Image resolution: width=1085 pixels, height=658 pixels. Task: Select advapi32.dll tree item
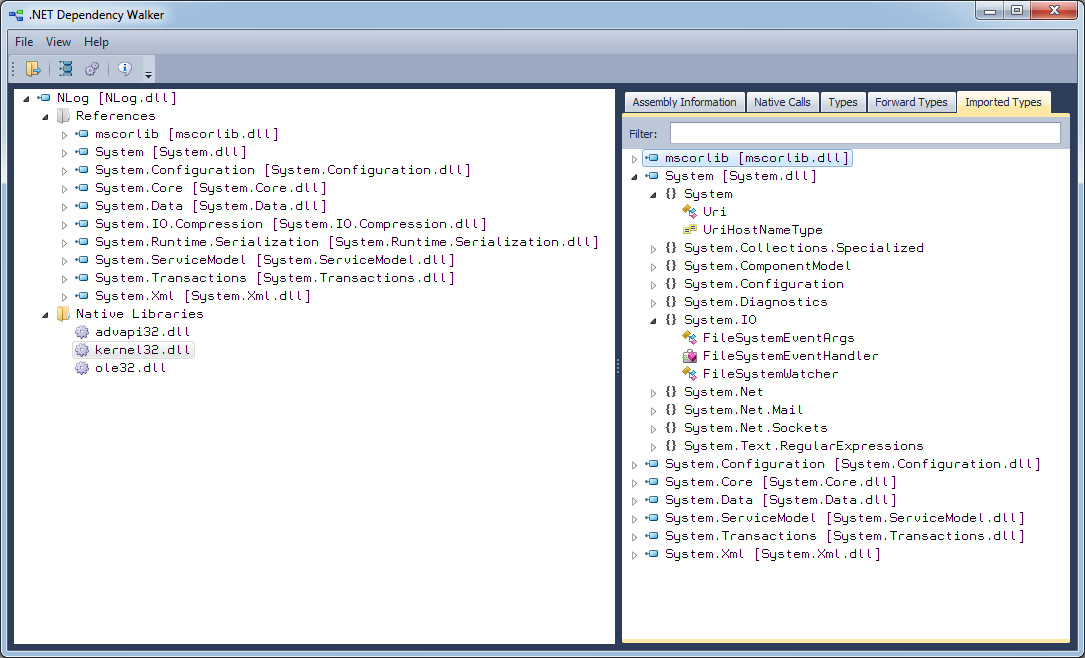(143, 331)
